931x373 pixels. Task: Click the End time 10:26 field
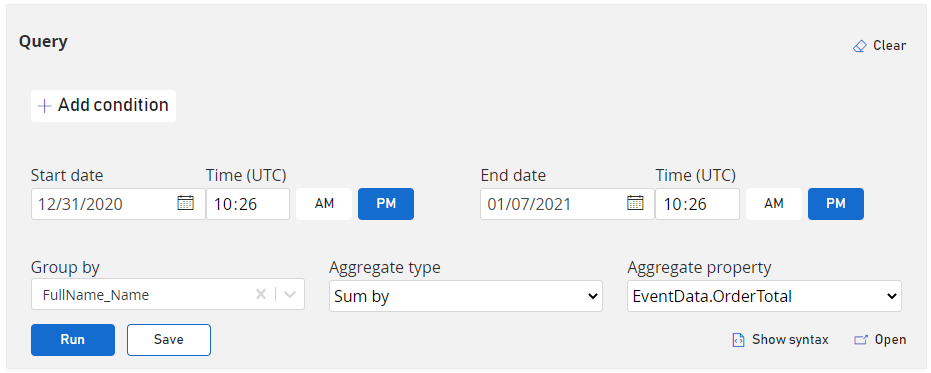pyautogui.click(x=698, y=204)
